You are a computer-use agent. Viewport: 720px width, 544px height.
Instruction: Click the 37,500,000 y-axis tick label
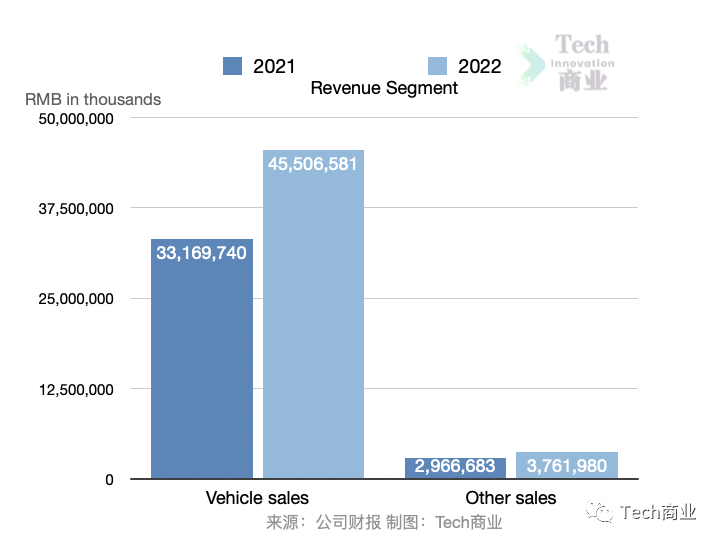click(75, 209)
